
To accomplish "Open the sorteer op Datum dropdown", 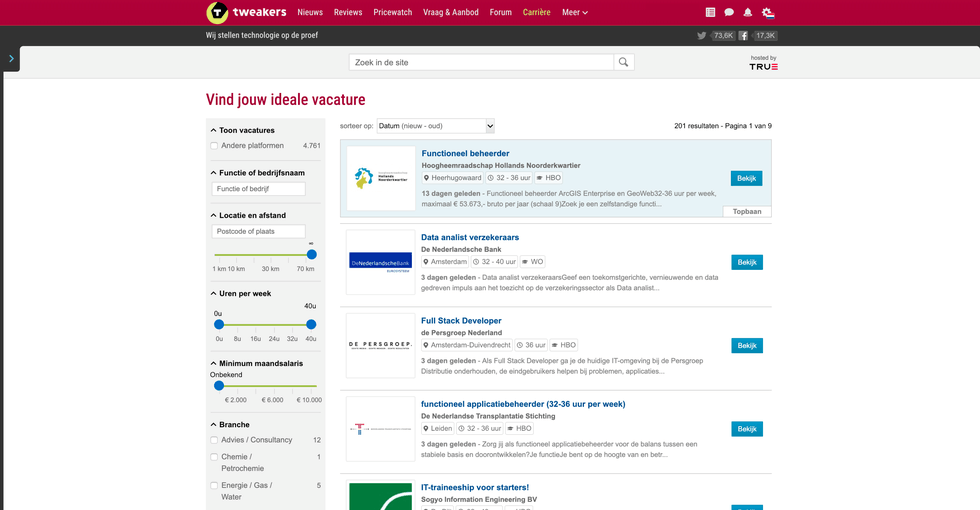I will tap(436, 126).
